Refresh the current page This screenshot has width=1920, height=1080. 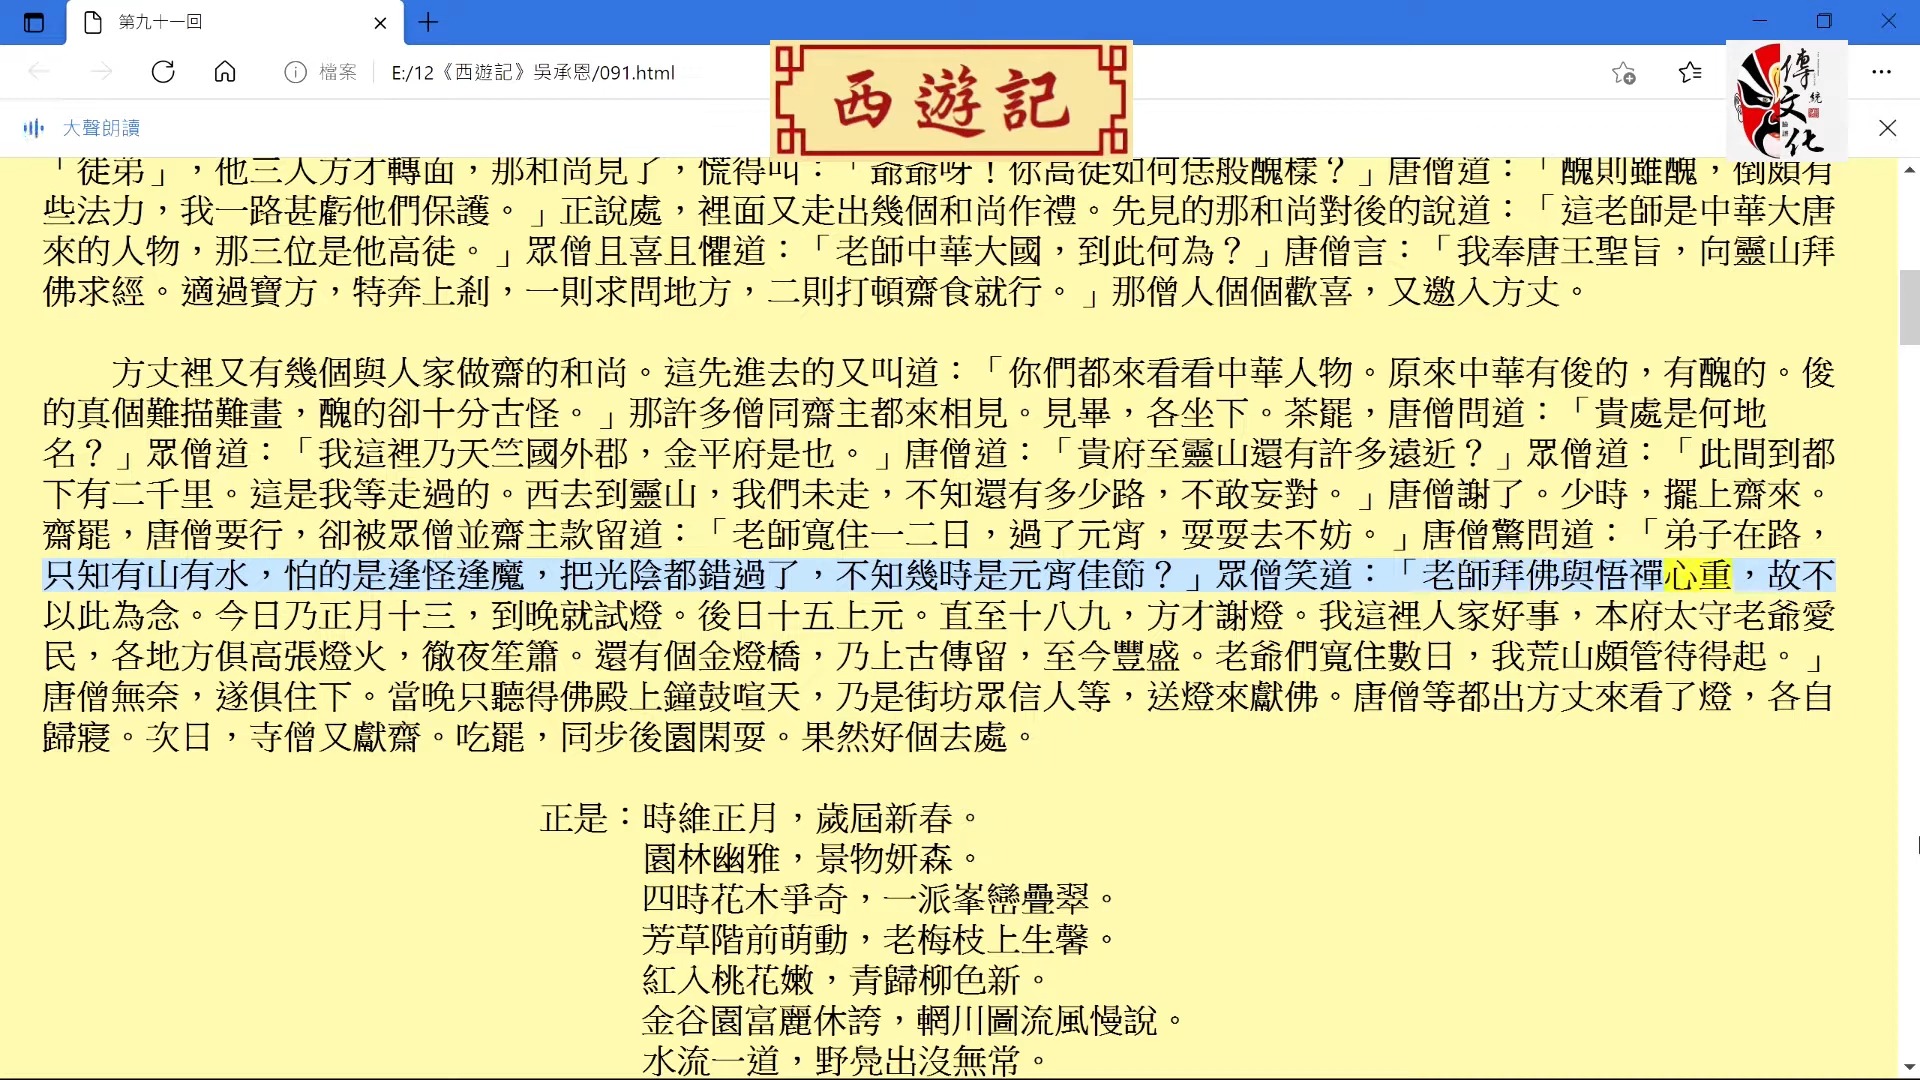coord(163,72)
